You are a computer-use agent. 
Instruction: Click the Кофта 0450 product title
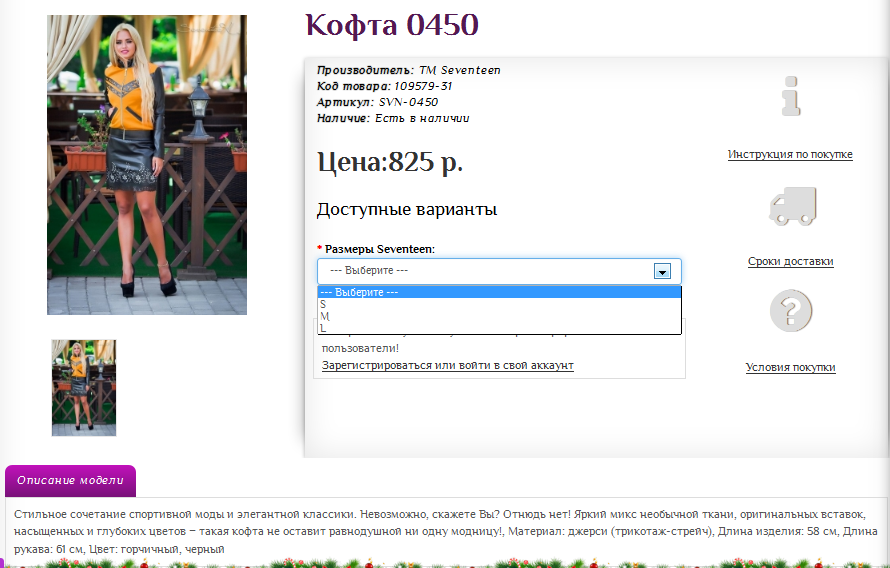tap(392, 25)
